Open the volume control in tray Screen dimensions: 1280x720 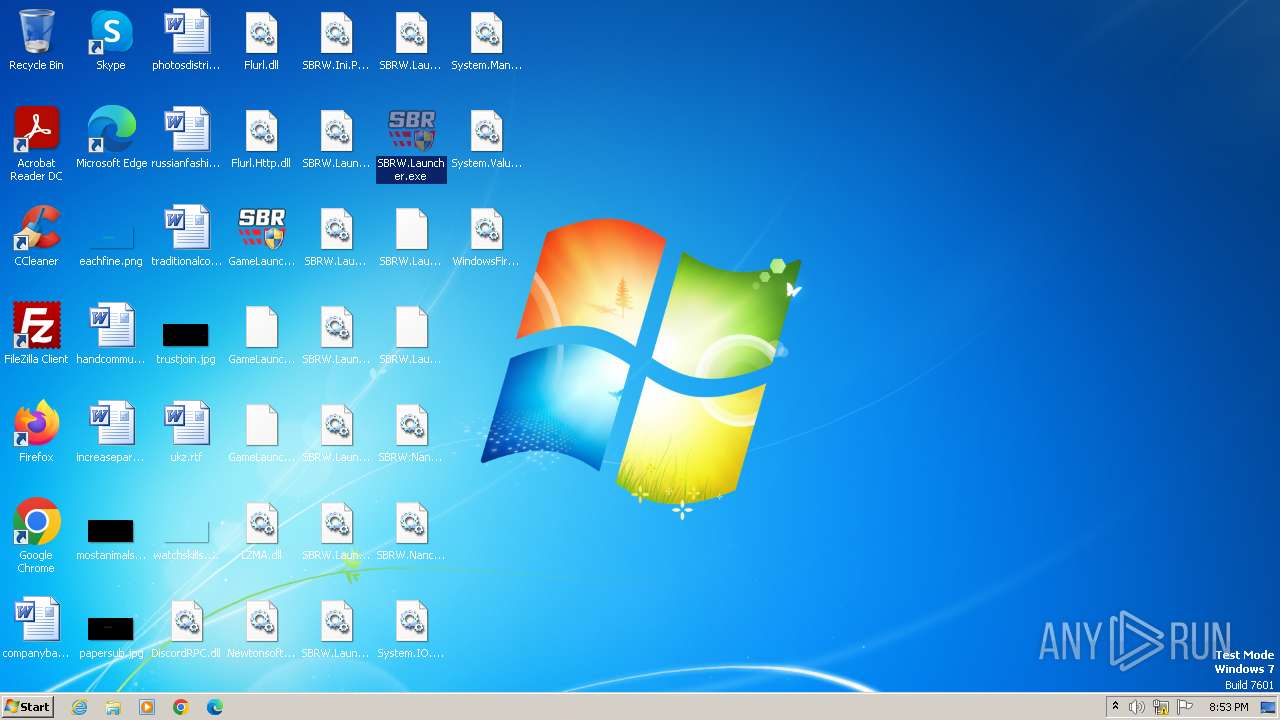pos(1137,707)
